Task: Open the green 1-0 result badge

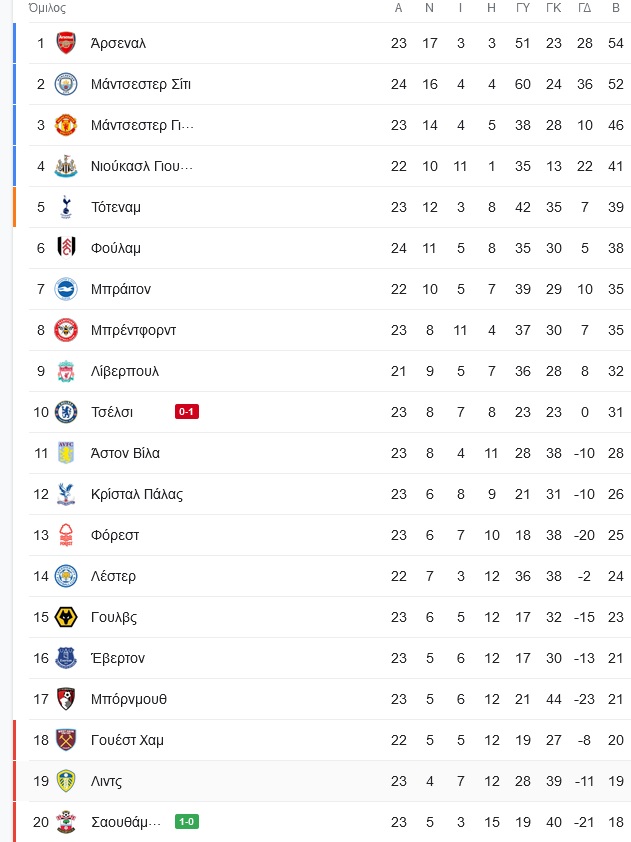Action: pyautogui.click(x=187, y=822)
